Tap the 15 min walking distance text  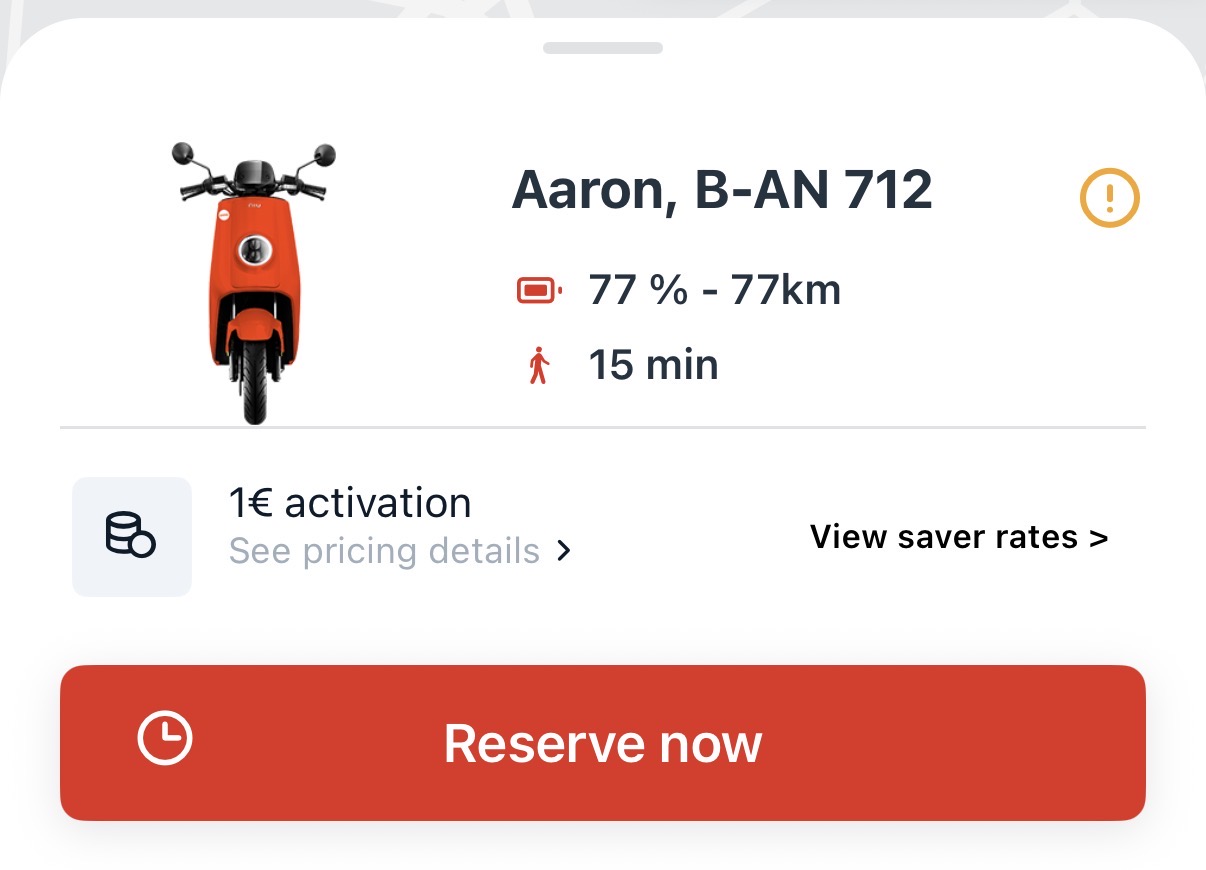coord(653,365)
